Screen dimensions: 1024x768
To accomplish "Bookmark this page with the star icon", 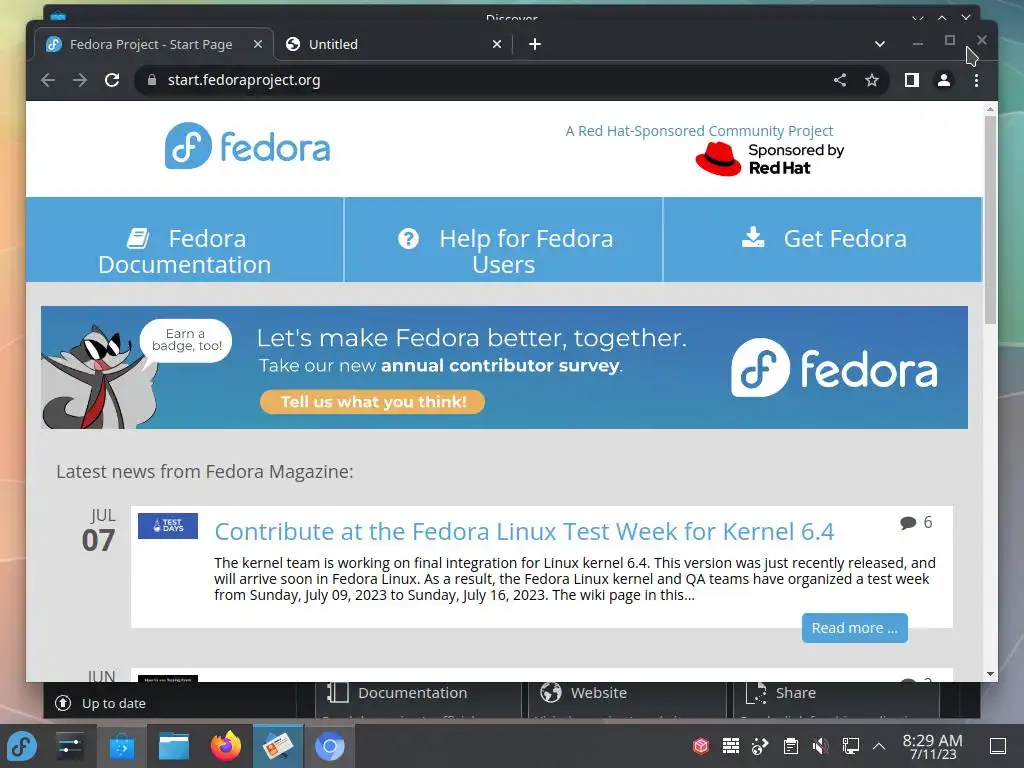I will pyautogui.click(x=872, y=80).
